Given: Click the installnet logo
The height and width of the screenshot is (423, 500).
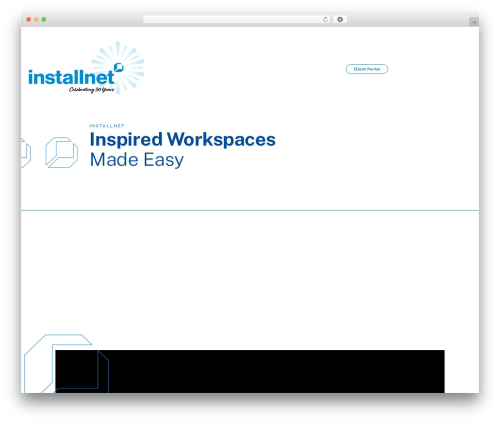Looking at the screenshot, I should (x=86, y=68).
